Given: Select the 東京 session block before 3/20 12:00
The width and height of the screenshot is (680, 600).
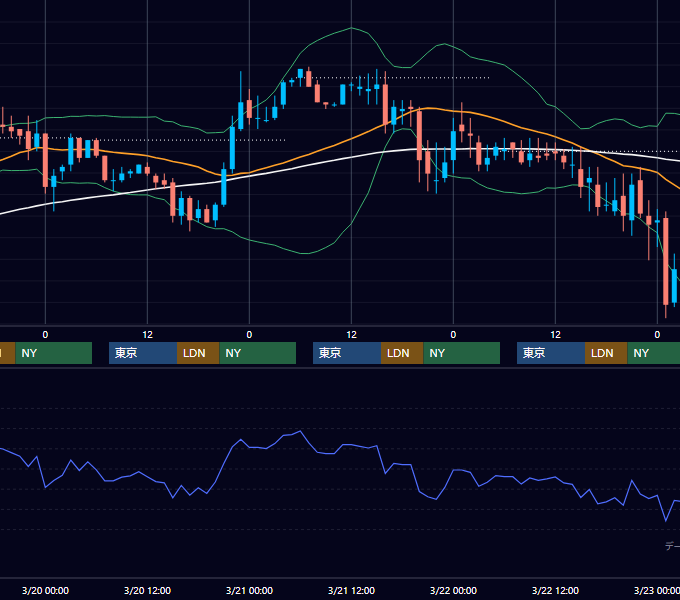Looking at the screenshot, I should (x=143, y=353).
